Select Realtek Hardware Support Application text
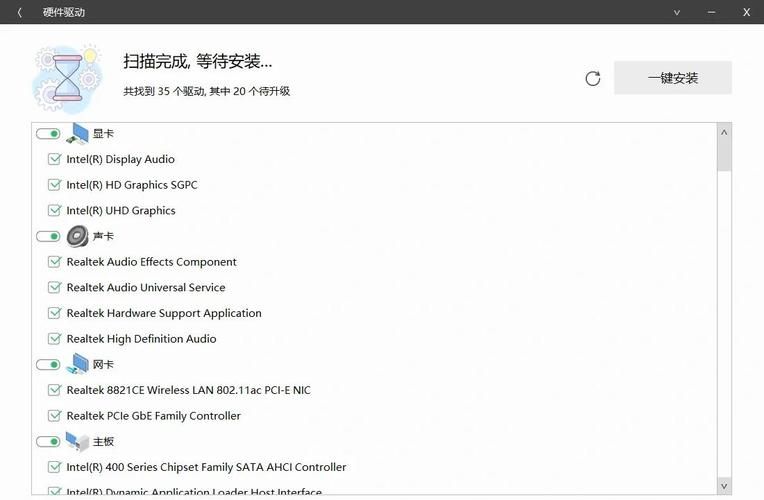This screenshot has width=764, height=500. [x=164, y=313]
